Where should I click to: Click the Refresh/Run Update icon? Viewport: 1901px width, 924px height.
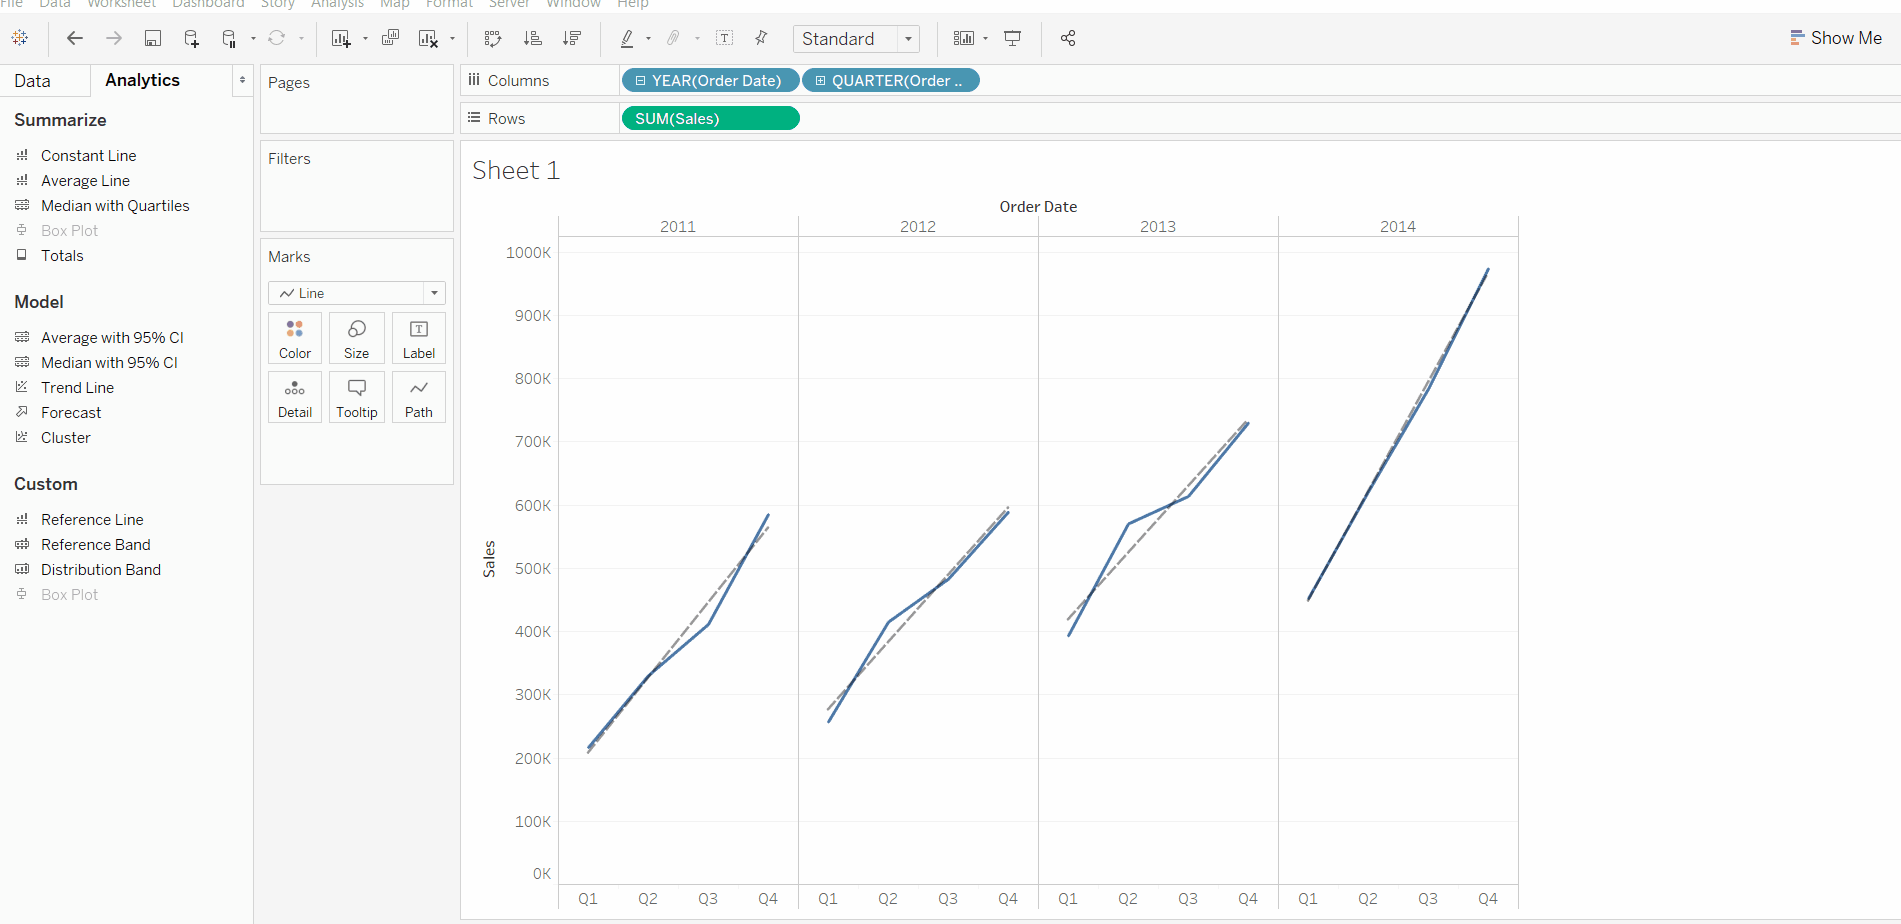[277, 38]
